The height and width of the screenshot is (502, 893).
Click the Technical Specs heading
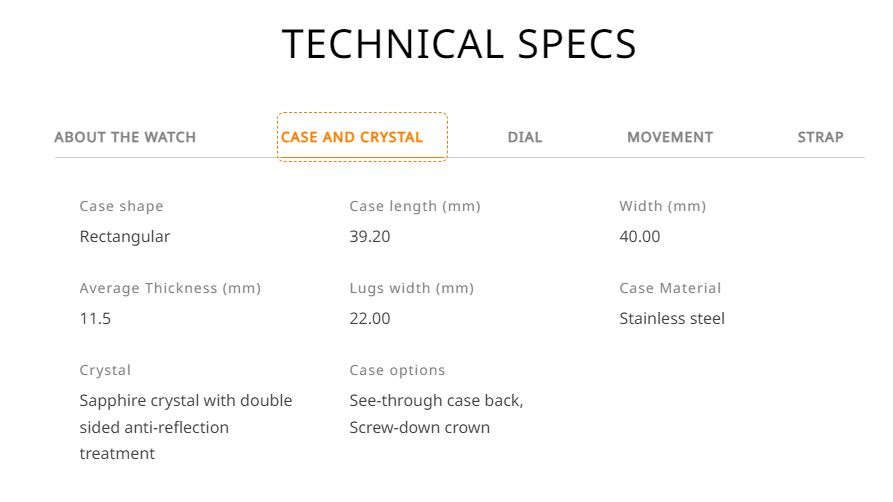tap(459, 44)
